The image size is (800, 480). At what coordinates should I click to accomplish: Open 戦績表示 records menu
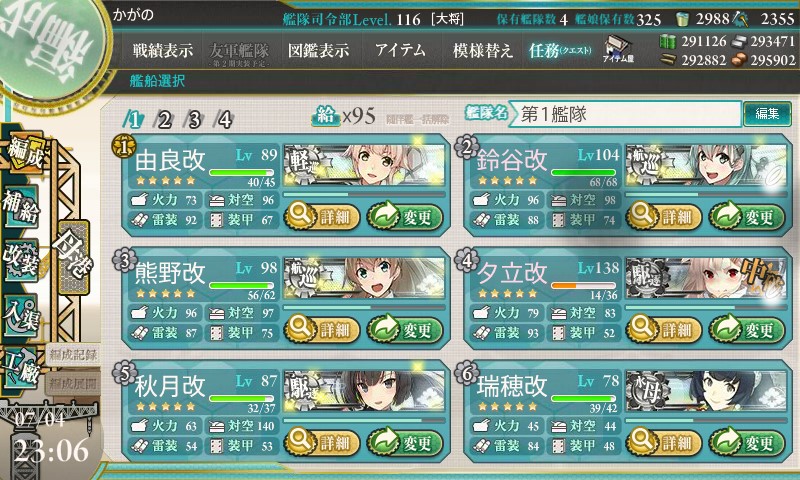[x=163, y=50]
